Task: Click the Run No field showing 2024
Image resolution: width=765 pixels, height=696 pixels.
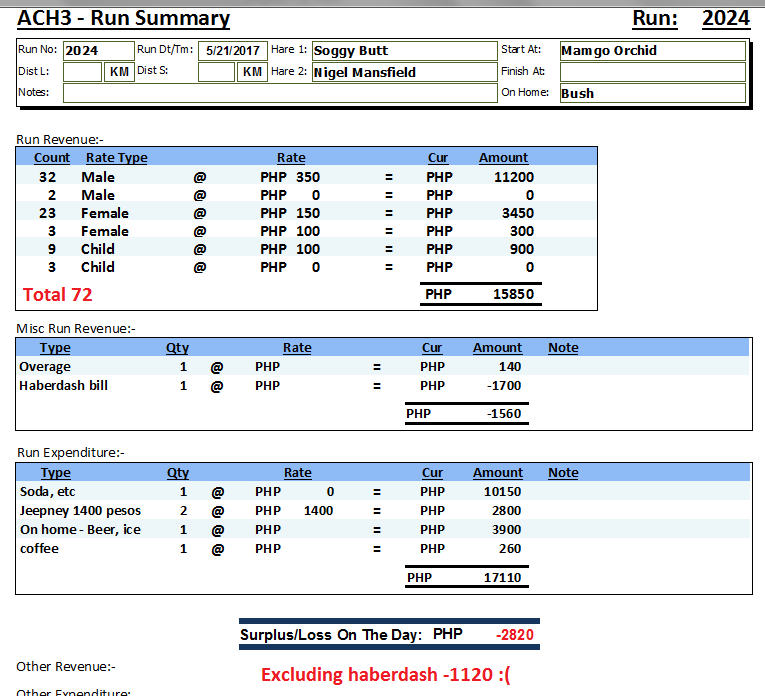Action: point(97,51)
